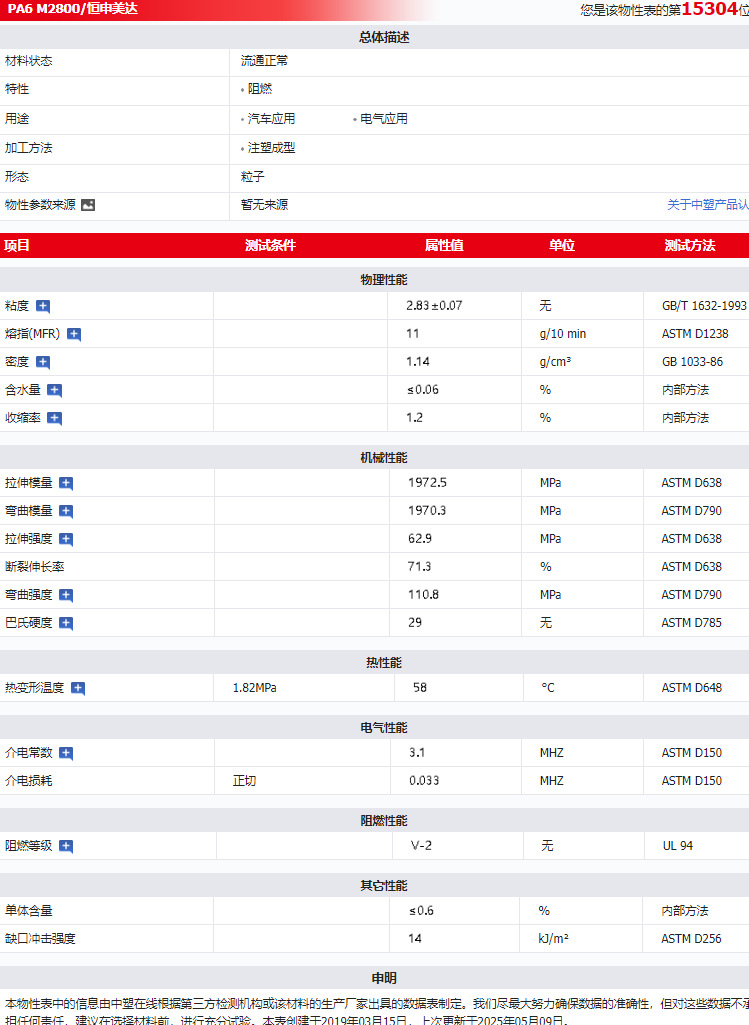Select the 电气性能 section heading
This screenshot has height=1025, width=749.
click(384, 728)
